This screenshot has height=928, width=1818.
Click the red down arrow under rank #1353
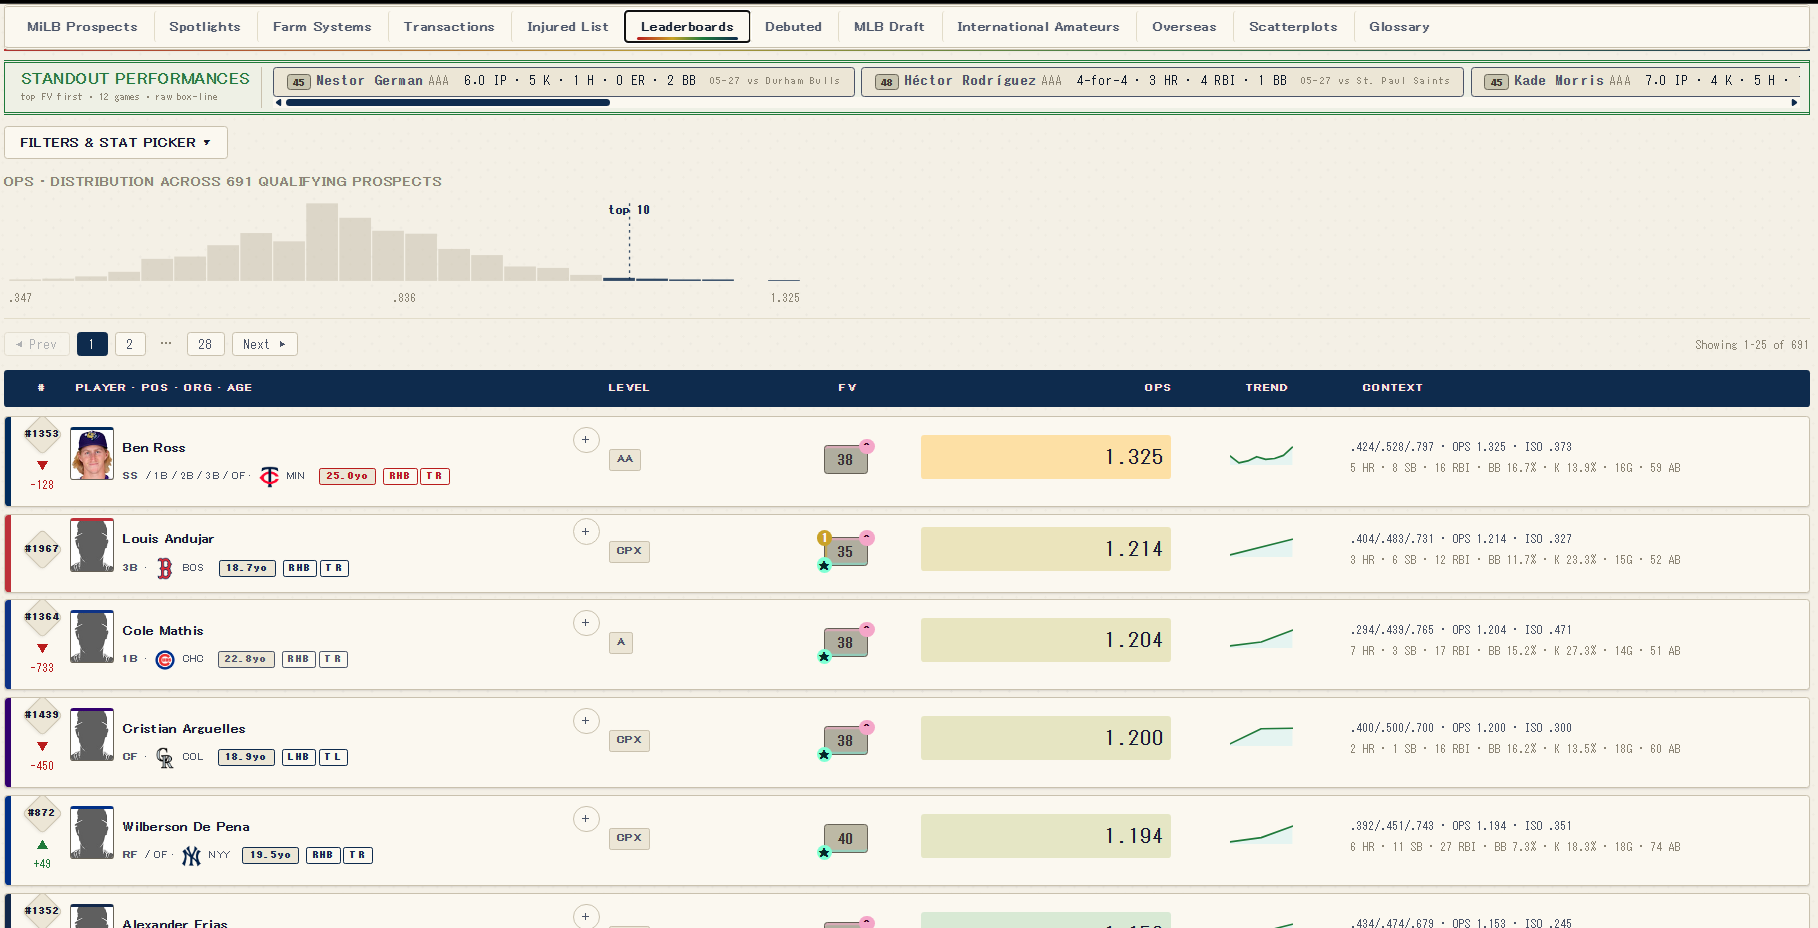(x=42, y=465)
